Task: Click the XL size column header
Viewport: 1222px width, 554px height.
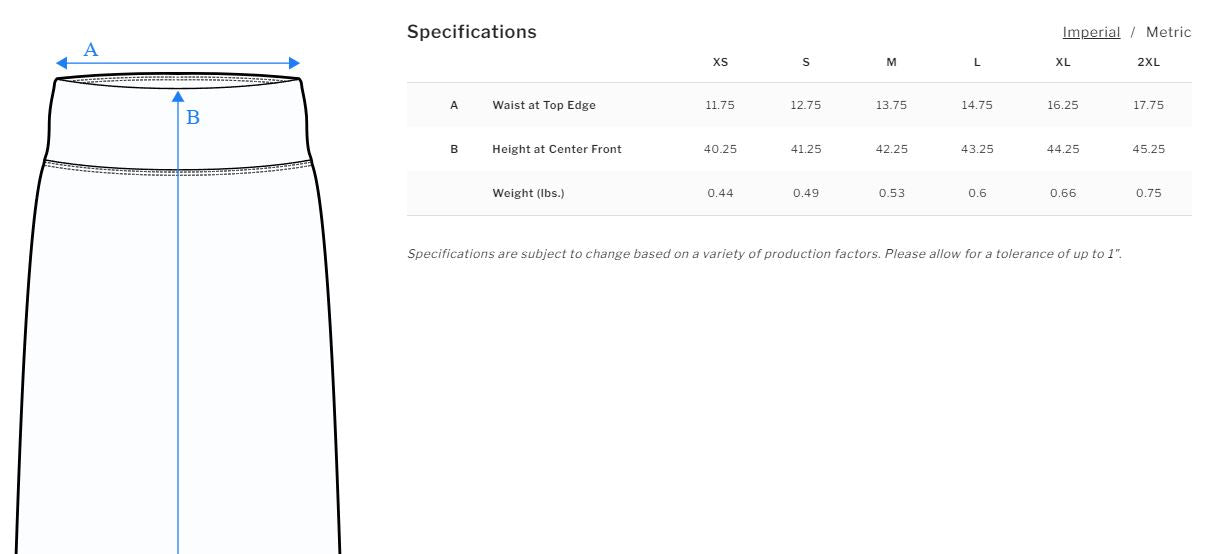Action: (1063, 62)
